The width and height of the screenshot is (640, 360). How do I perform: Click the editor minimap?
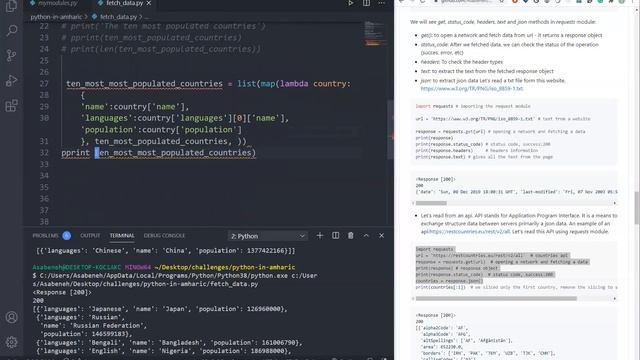click(374, 34)
